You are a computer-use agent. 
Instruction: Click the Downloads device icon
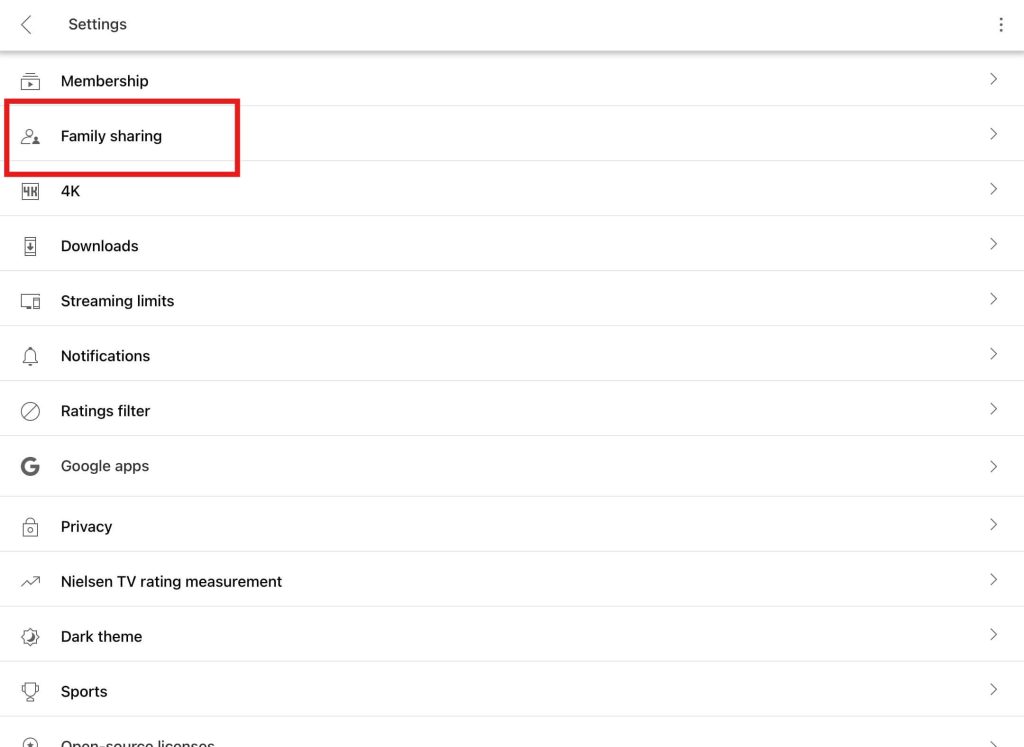point(30,246)
